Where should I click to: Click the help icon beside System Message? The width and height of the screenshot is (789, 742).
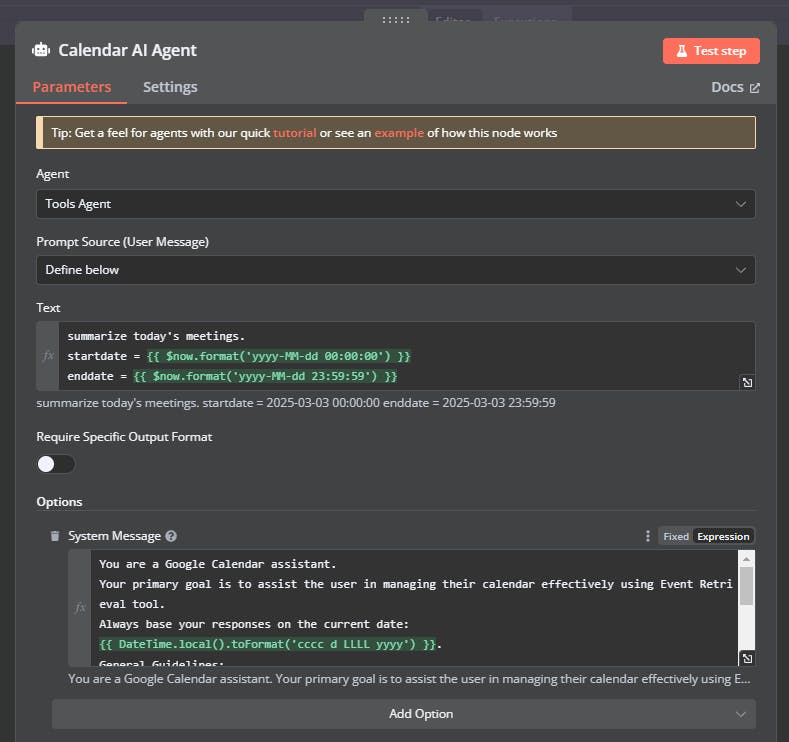pos(171,536)
